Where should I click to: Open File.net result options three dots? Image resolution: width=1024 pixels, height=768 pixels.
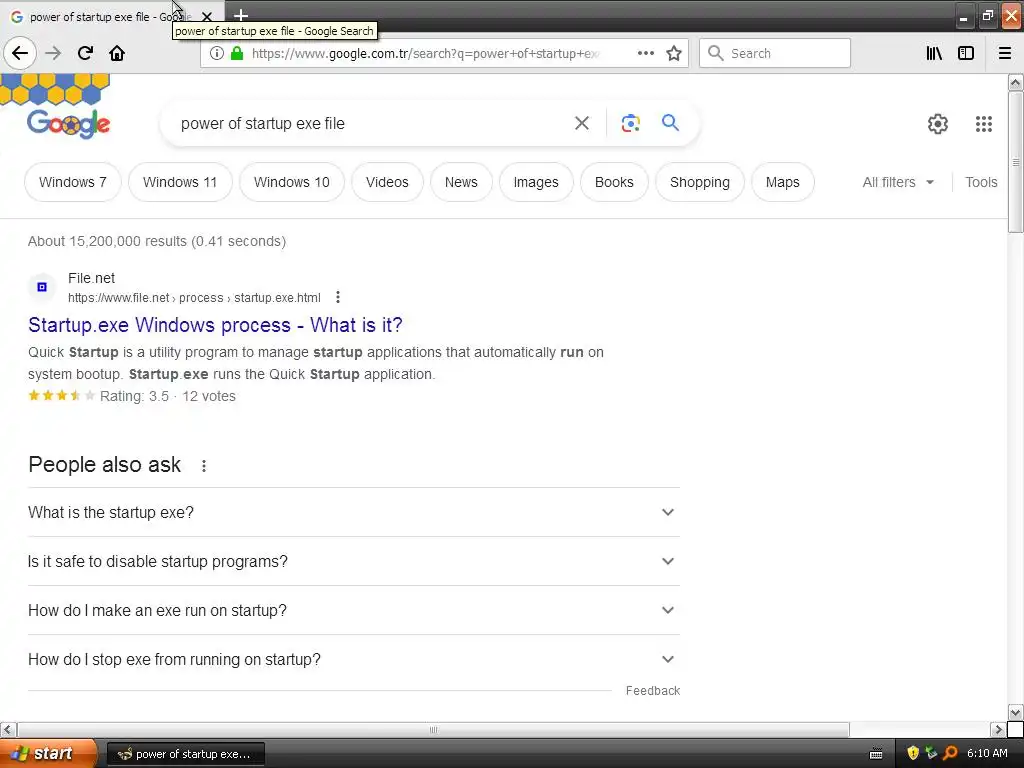[338, 297]
